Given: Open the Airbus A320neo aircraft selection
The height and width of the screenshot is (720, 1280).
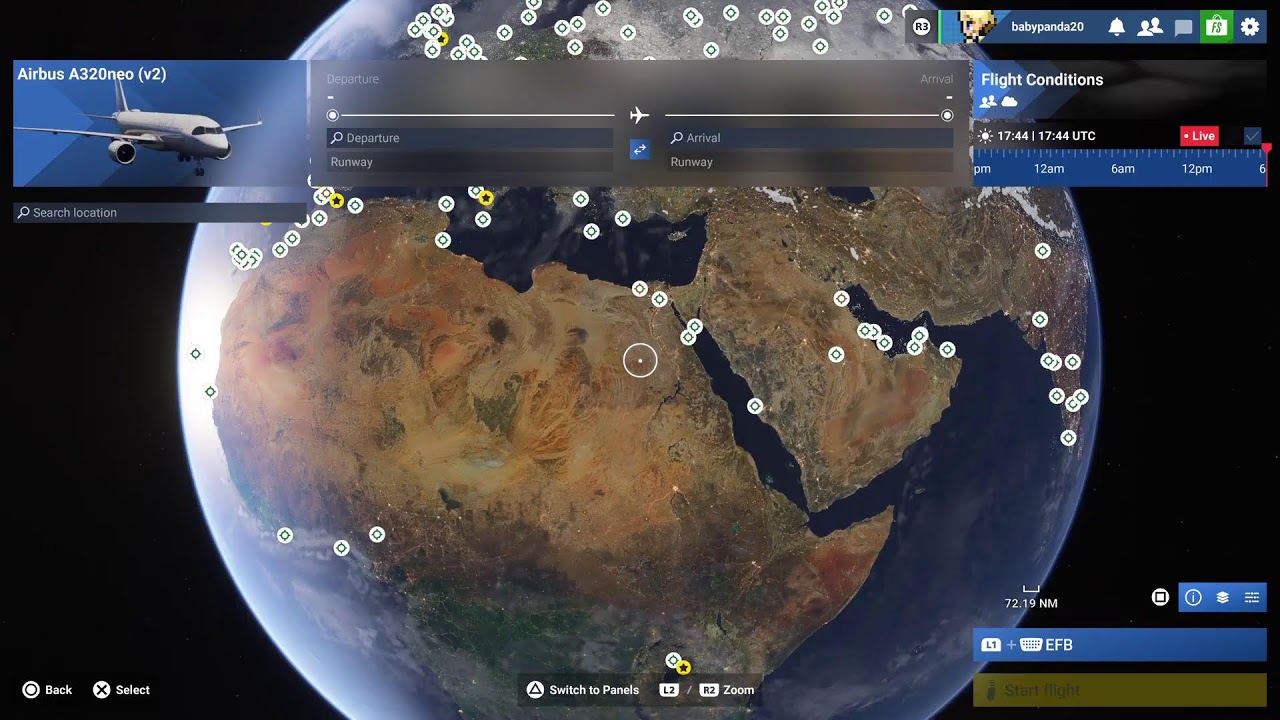Looking at the screenshot, I should [160, 123].
